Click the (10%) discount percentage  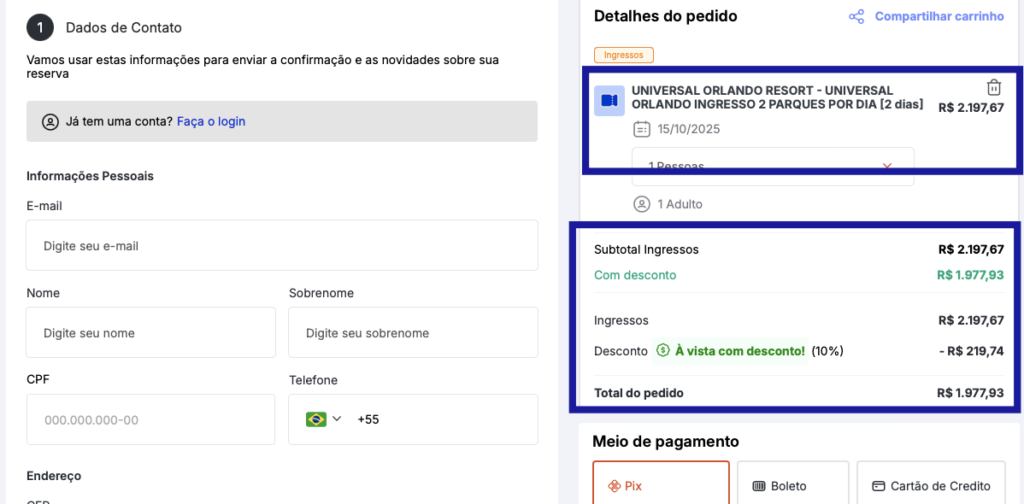(827, 351)
